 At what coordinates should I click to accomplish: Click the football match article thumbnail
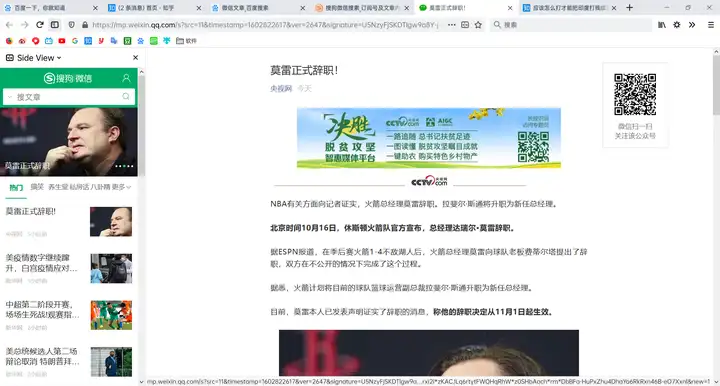(111, 315)
